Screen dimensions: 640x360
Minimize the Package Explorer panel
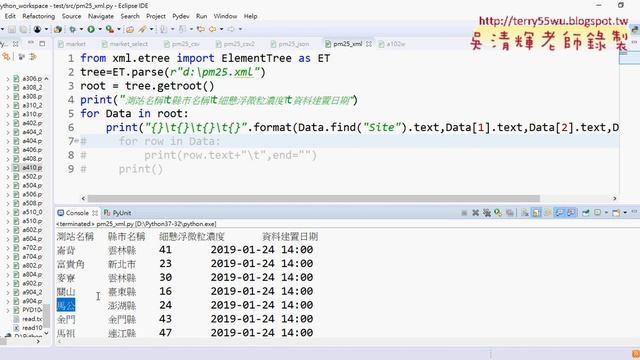pos(31,42)
